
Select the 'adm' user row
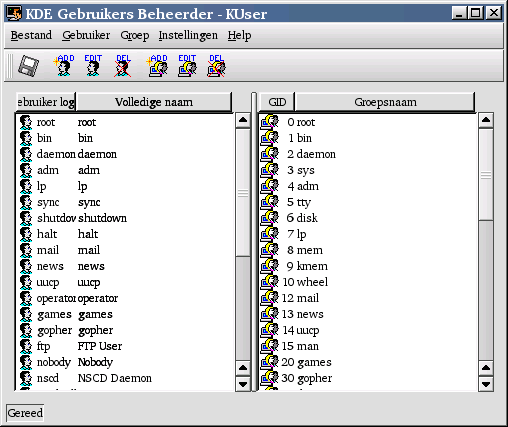pos(124,170)
